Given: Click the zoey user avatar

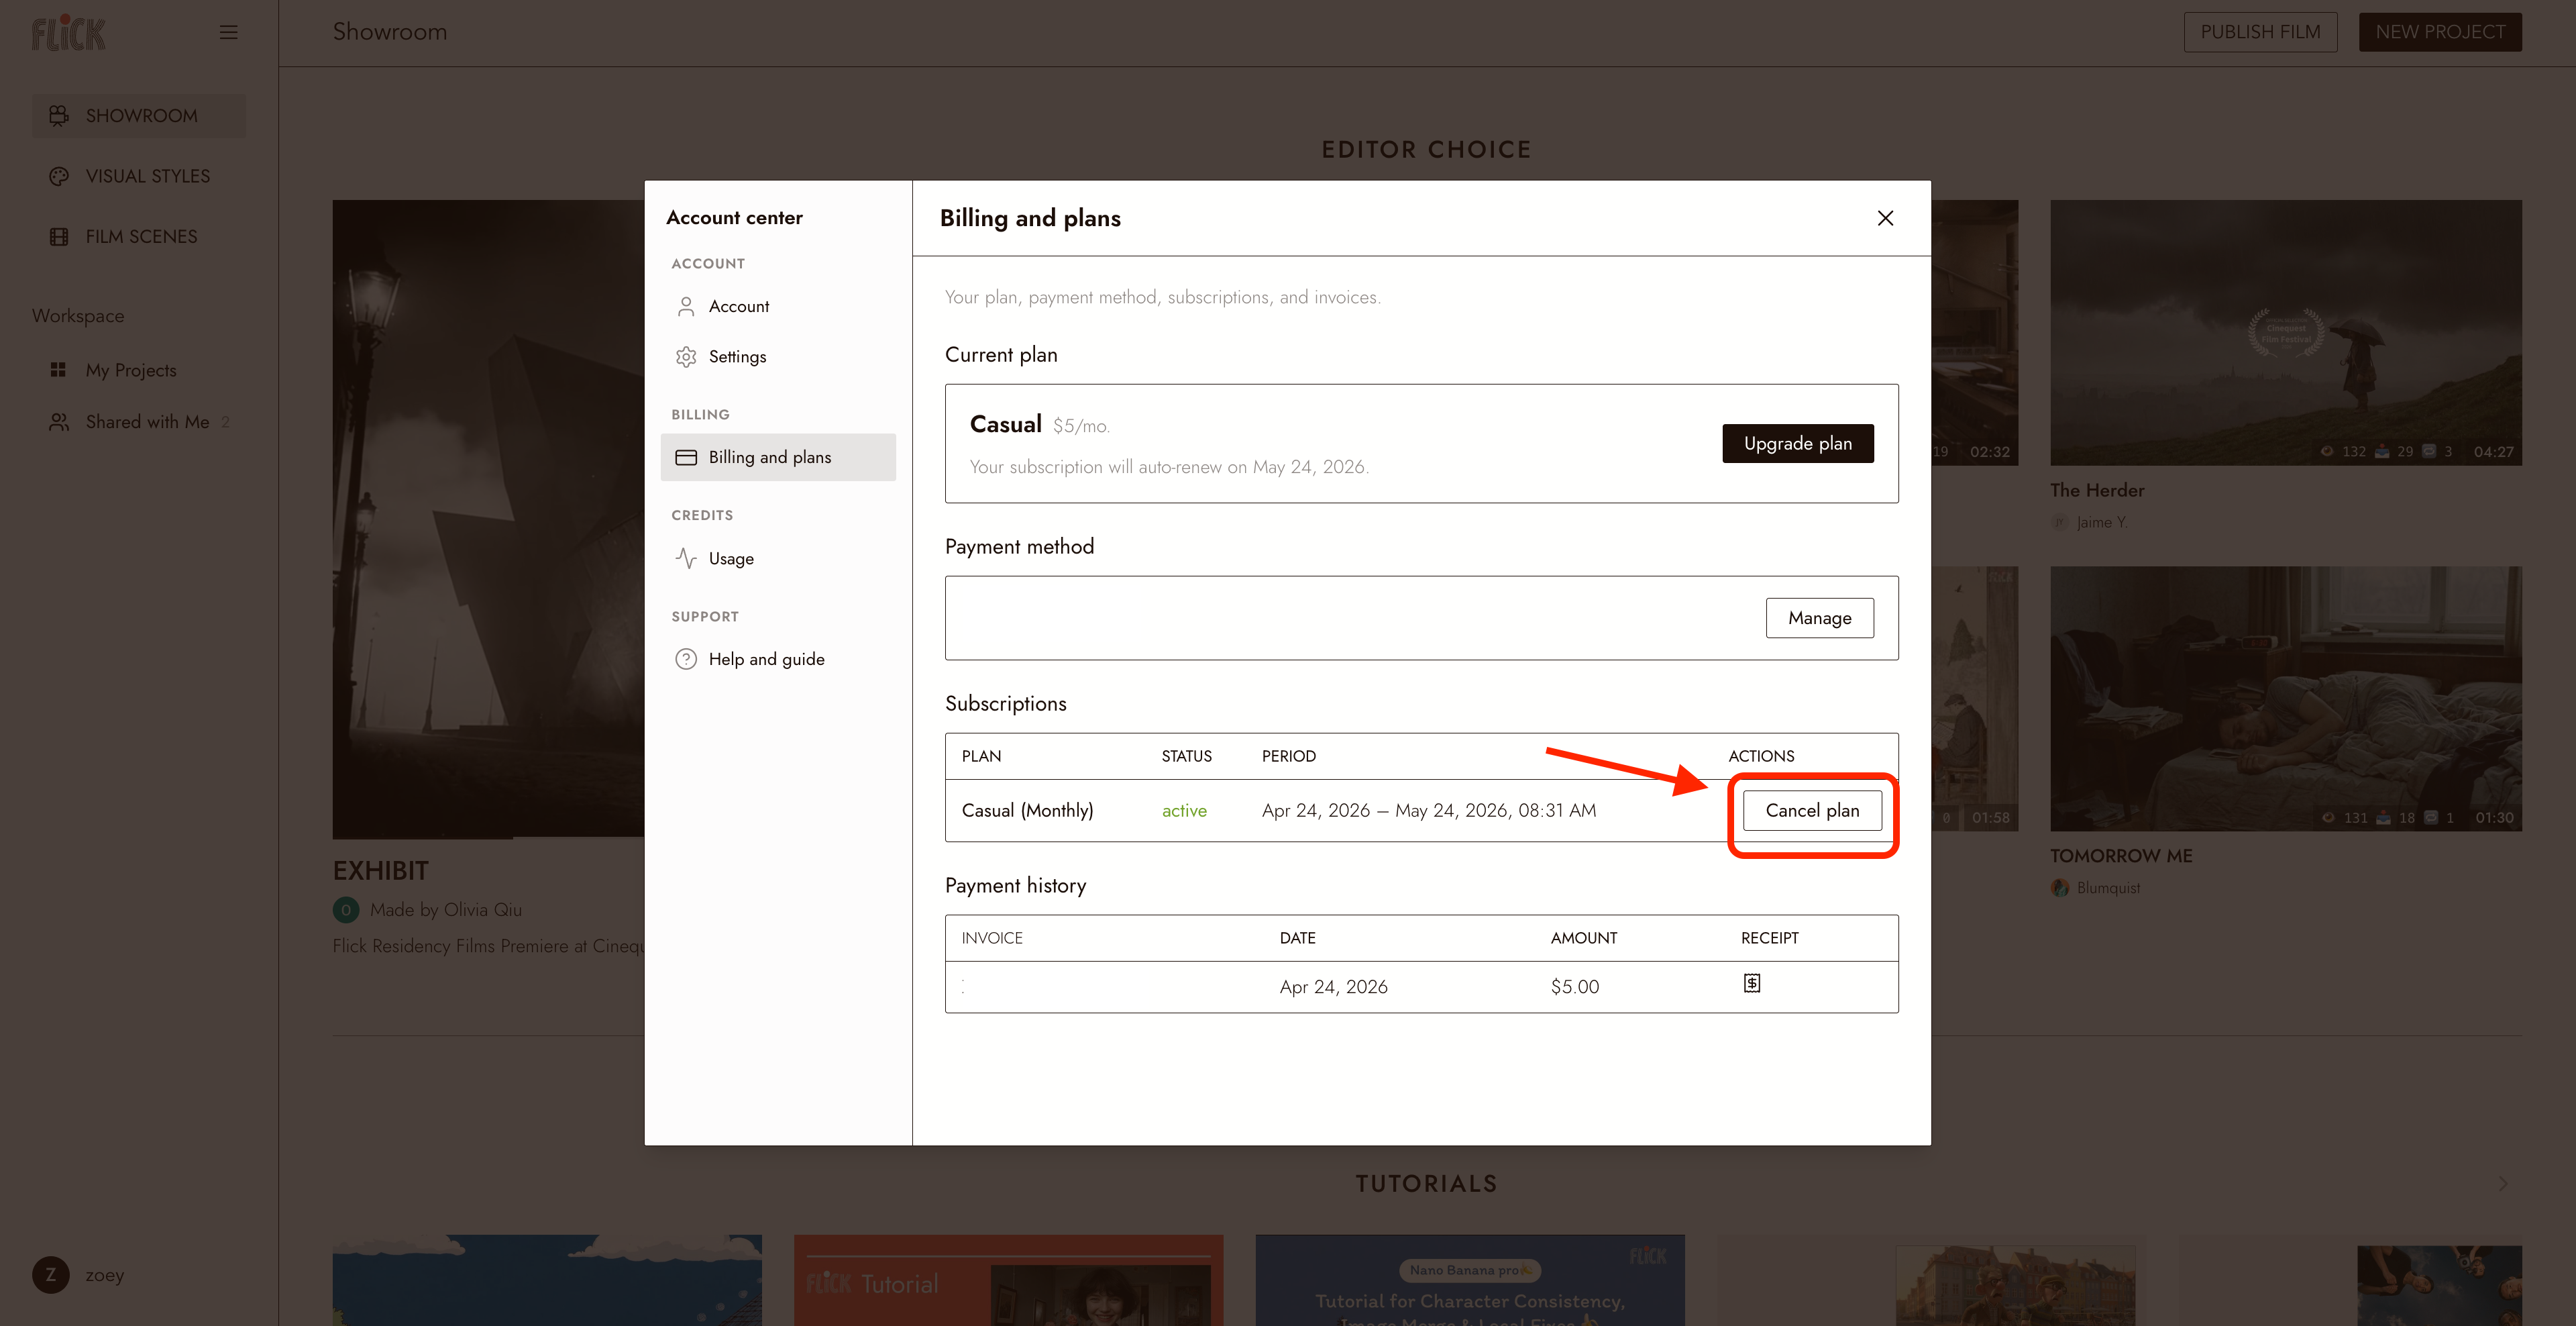Looking at the screenshot, I should [x=51, y=1275].
